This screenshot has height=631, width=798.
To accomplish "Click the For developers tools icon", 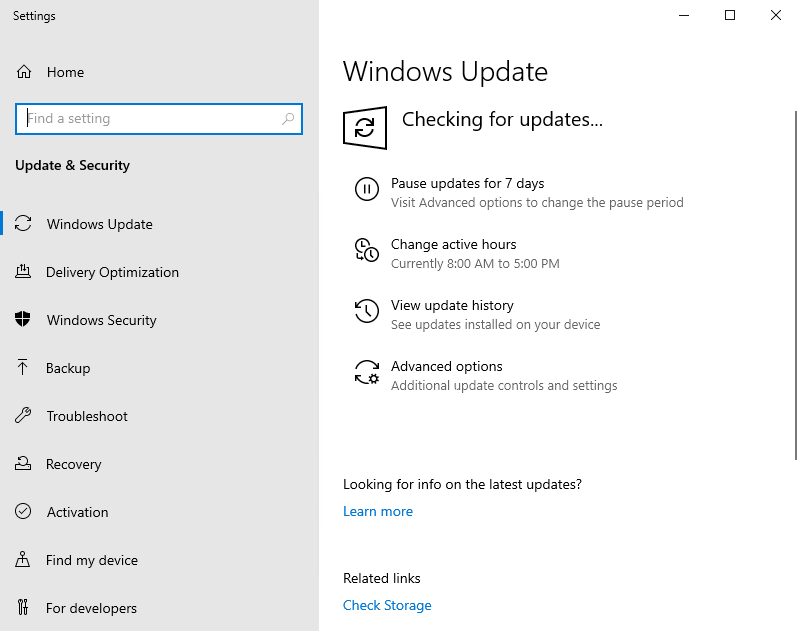I will (x=23, y=607).
